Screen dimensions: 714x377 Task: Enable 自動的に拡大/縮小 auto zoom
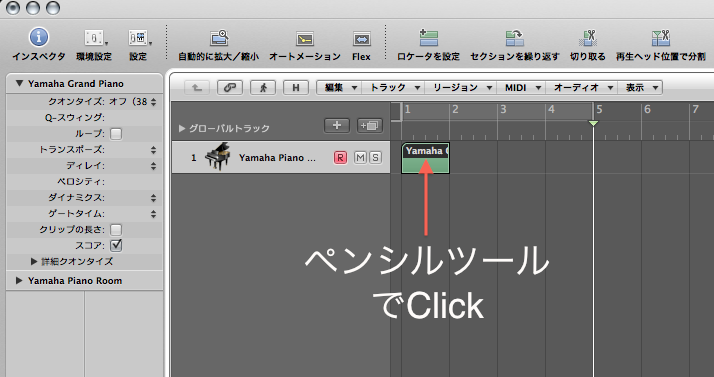coord(219,38)
